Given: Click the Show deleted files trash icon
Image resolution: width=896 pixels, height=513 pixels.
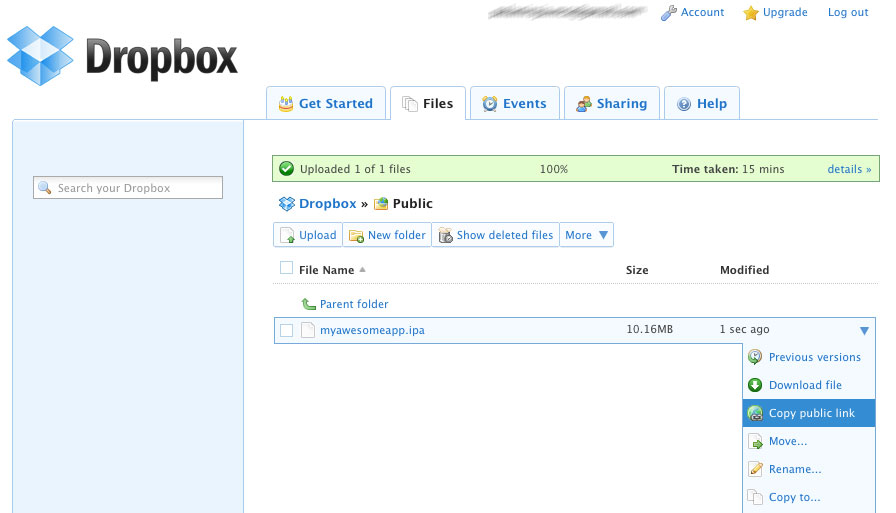Looking at the screenshot, I should pos(446,235).
